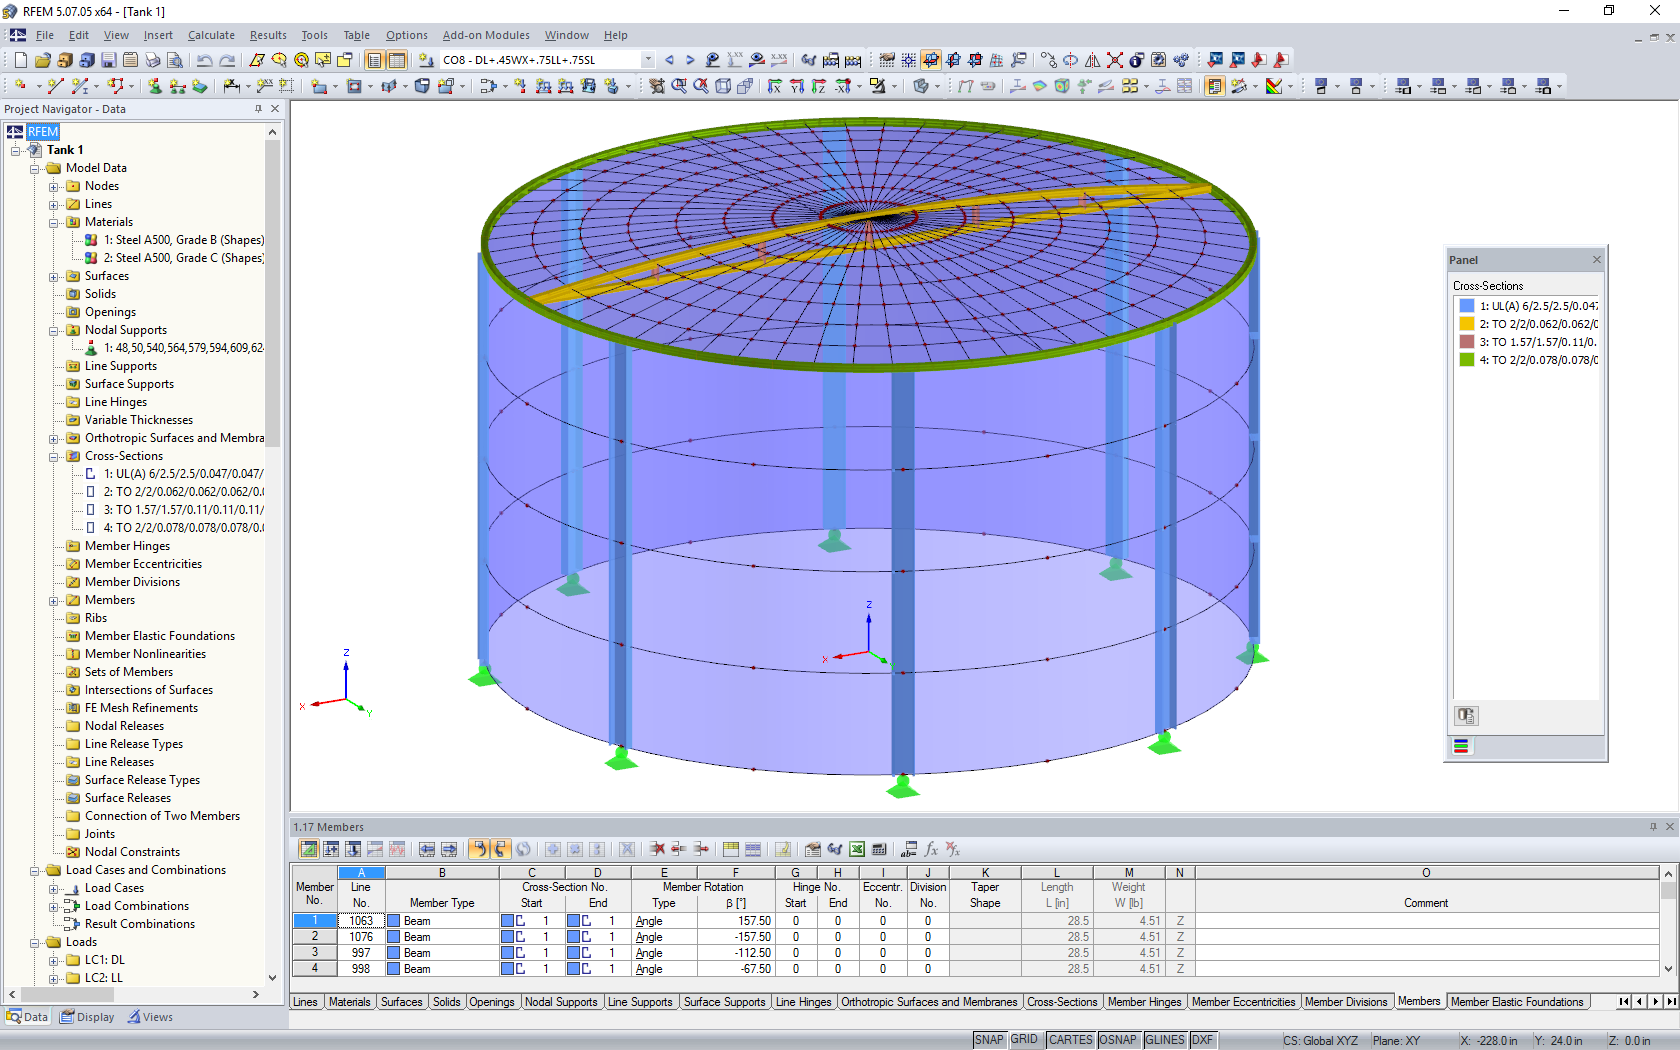Enable the SNAP toggle in the status bar
Image resolution: width=1680 pixels, height=1050 pixels.
pos(988,1039)
